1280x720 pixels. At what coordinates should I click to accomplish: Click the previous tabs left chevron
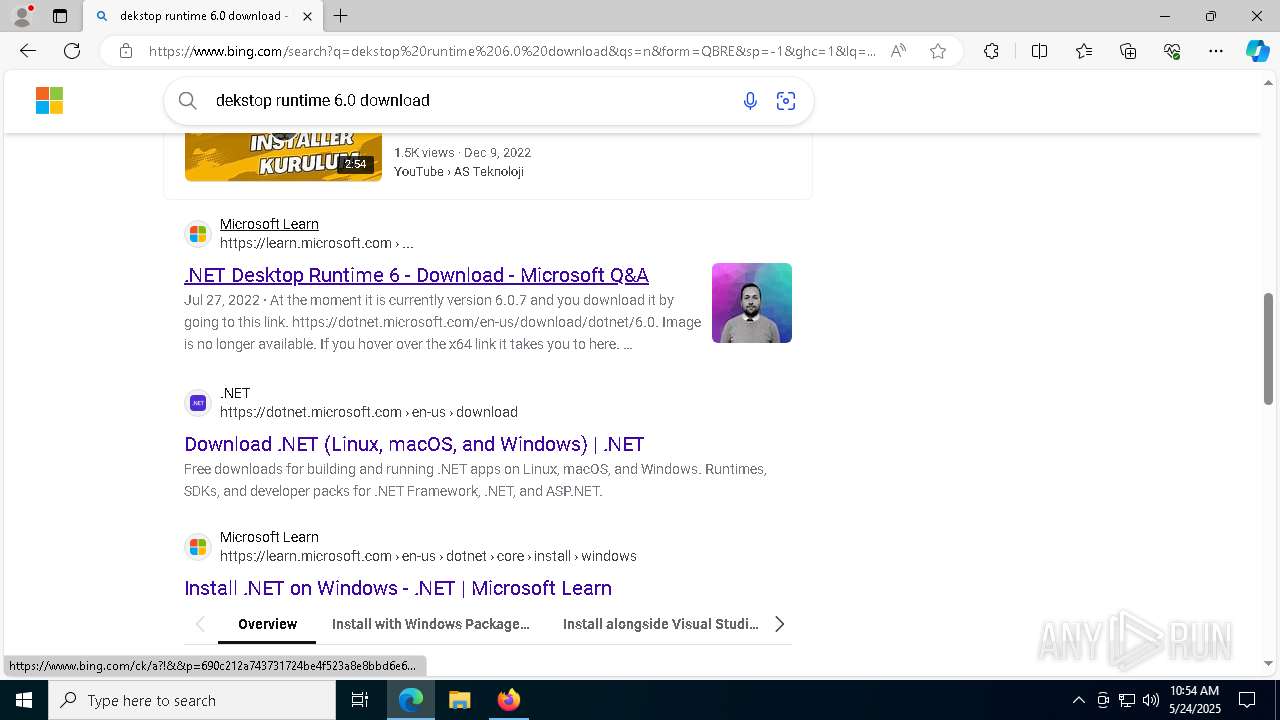coord(200,624)
